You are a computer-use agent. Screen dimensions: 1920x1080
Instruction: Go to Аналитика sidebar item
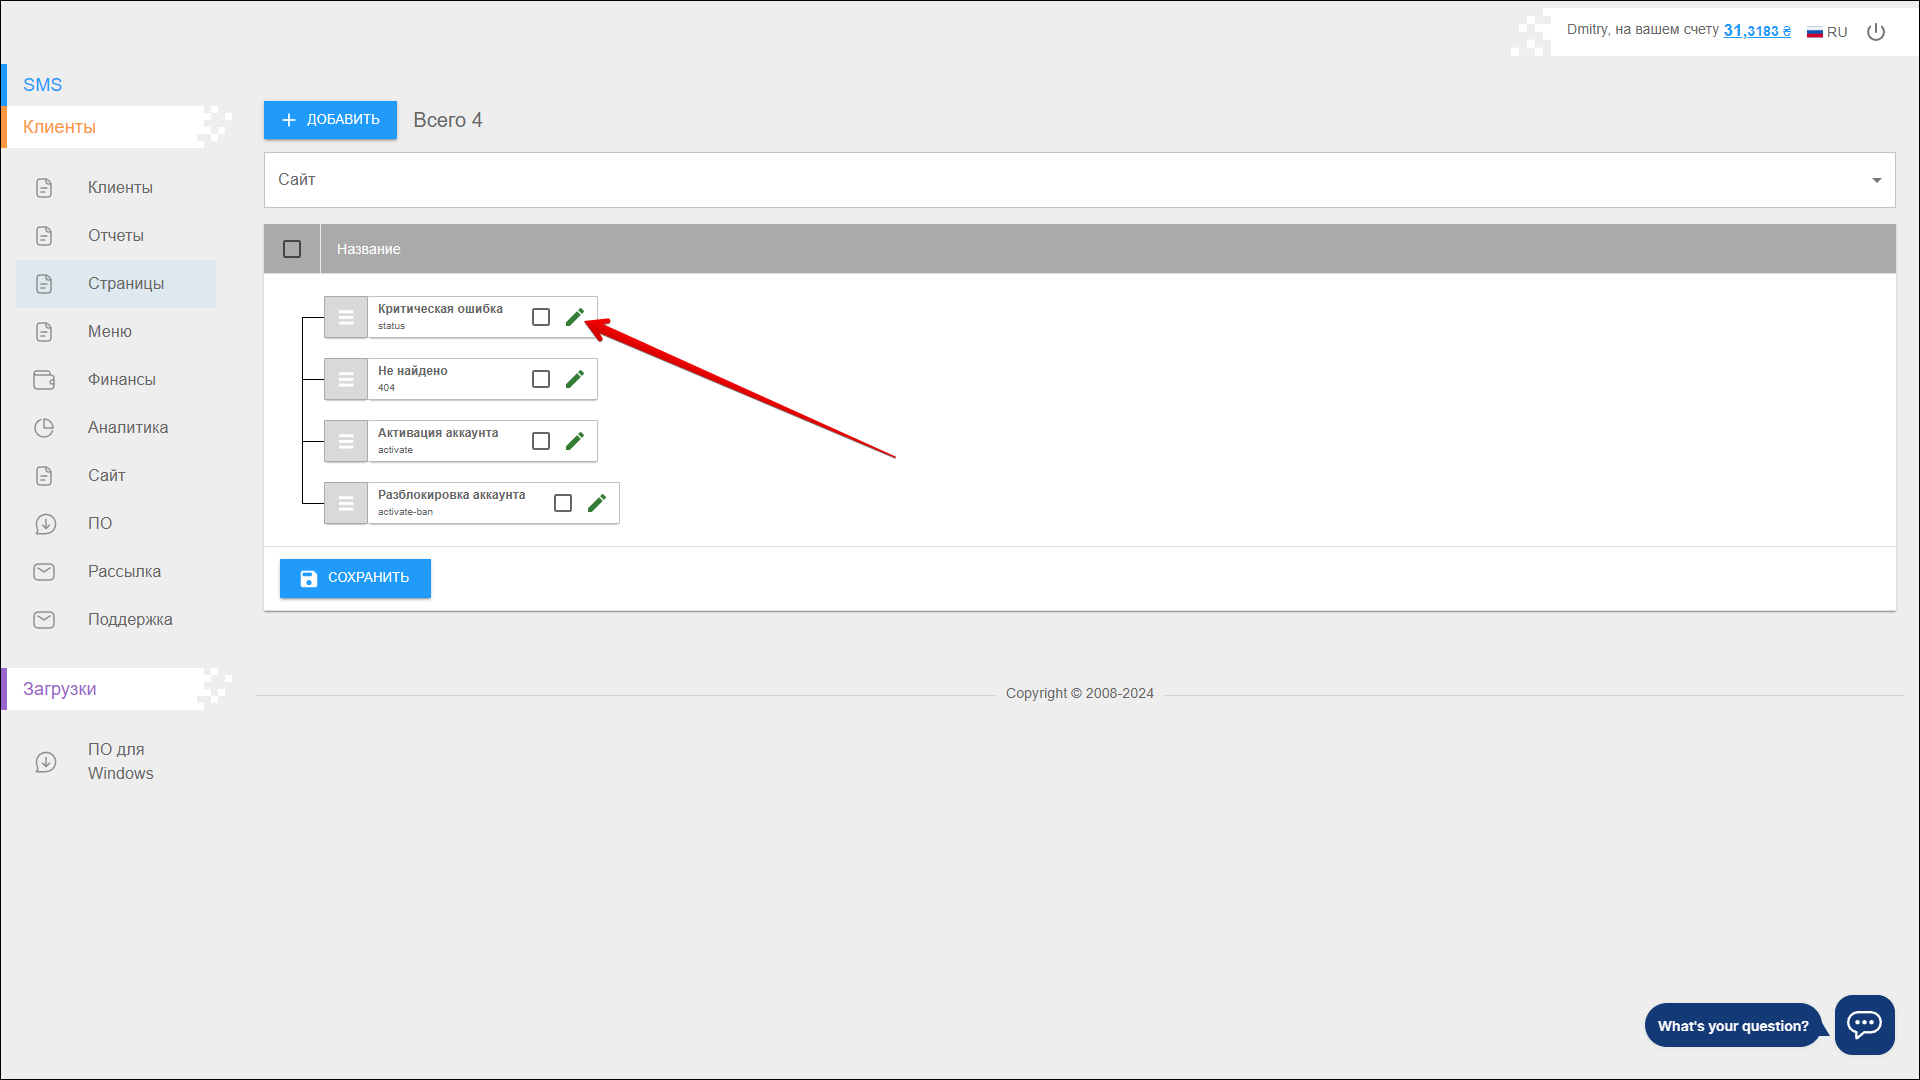[x=127, y=427]
